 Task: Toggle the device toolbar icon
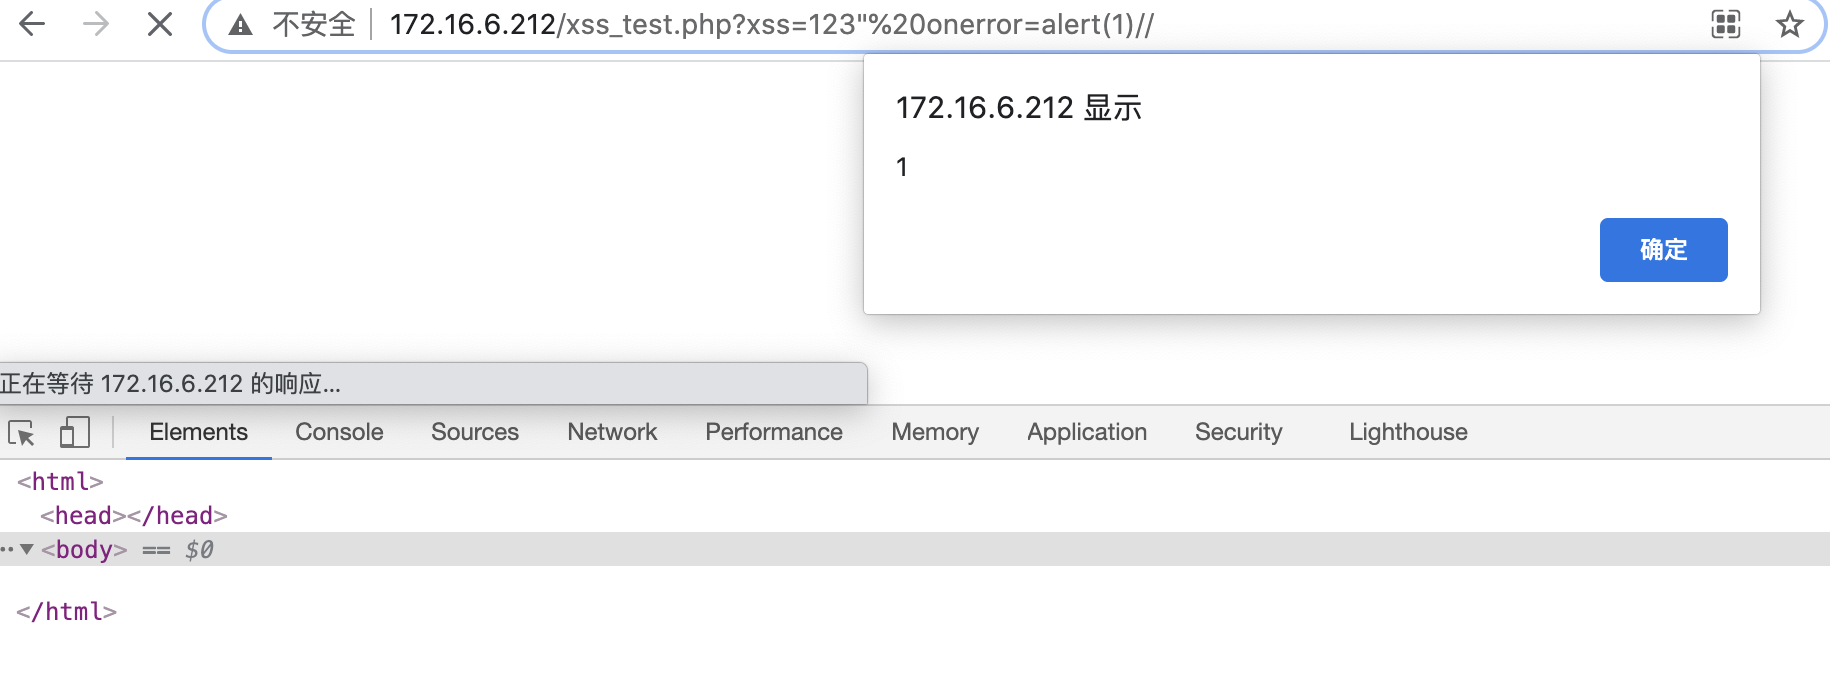(75, 432)
